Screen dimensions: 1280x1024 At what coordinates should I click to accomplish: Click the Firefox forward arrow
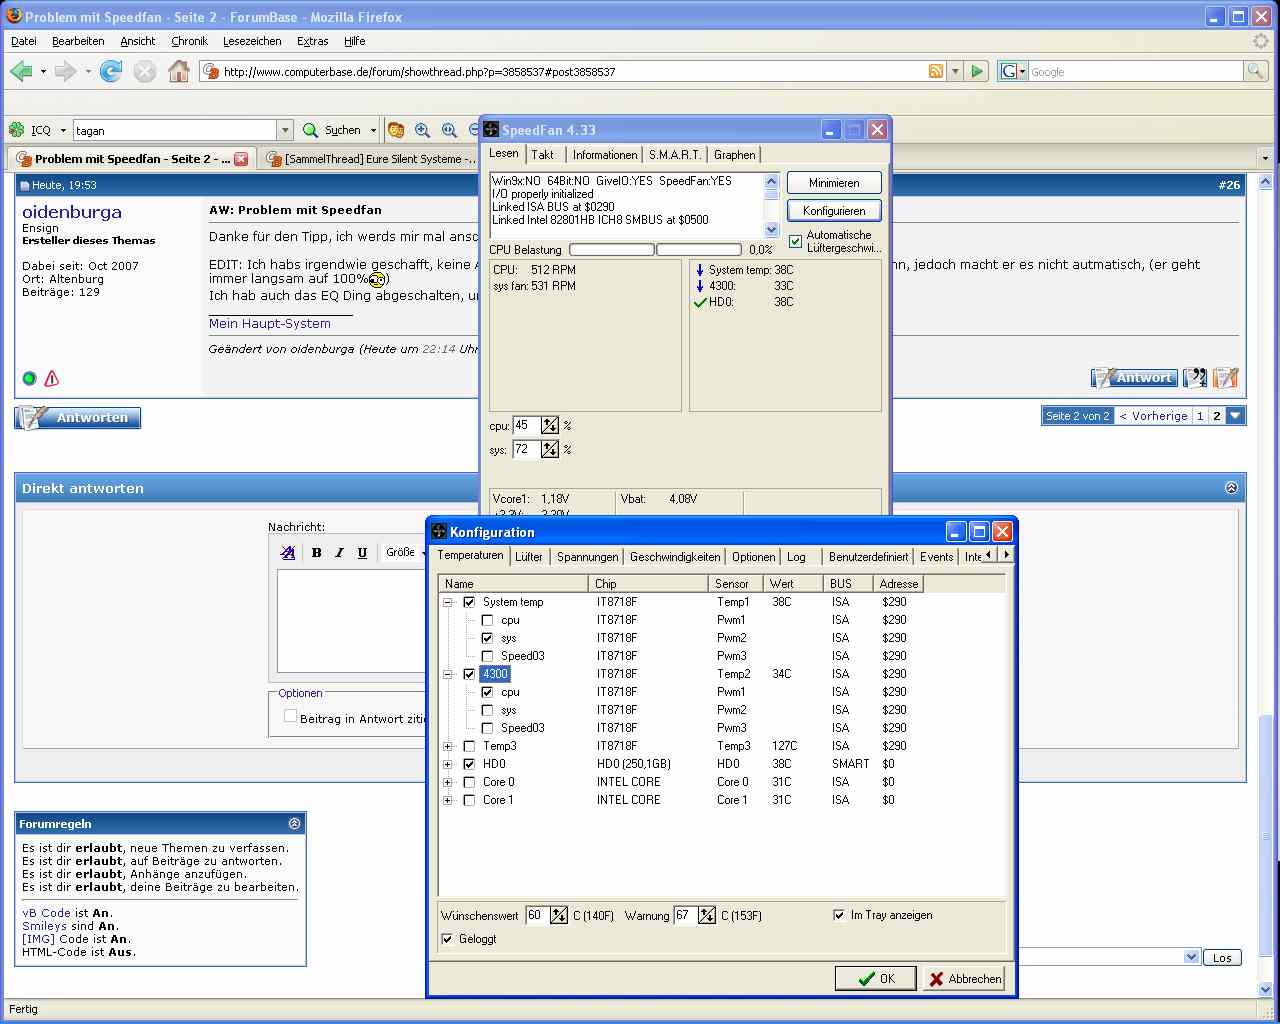click(65, 71)
